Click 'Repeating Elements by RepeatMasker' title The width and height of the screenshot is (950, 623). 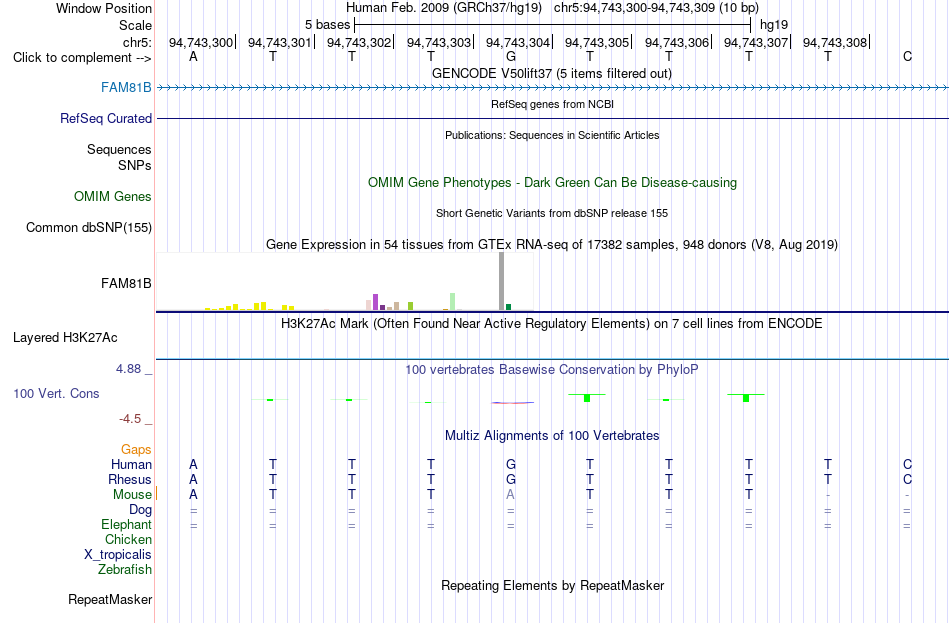(552, 585)
